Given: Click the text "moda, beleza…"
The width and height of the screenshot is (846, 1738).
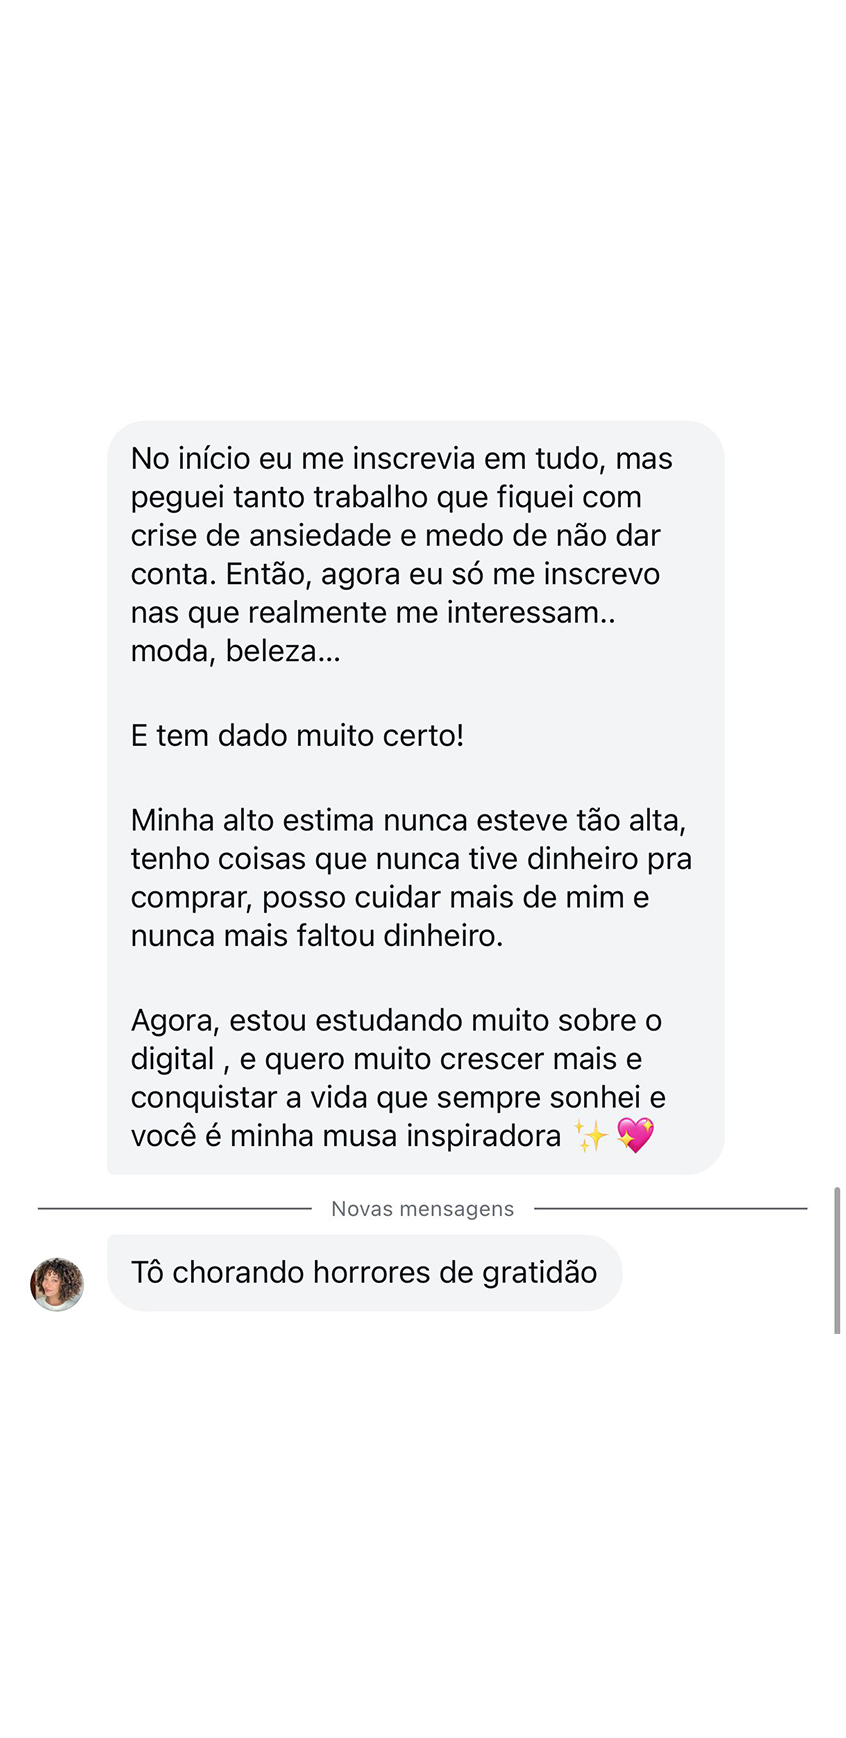Looking at the screenshot, I should [235, 651].
